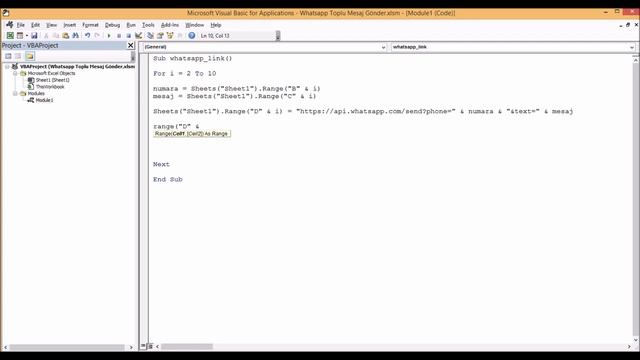Run the macro with the play icon
Image resolution: width=640 pixels, height=360 pixels.
pos(109,36)
